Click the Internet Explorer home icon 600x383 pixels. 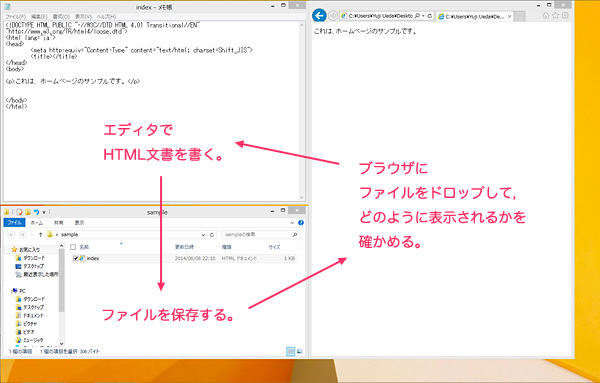coord(546,15)
